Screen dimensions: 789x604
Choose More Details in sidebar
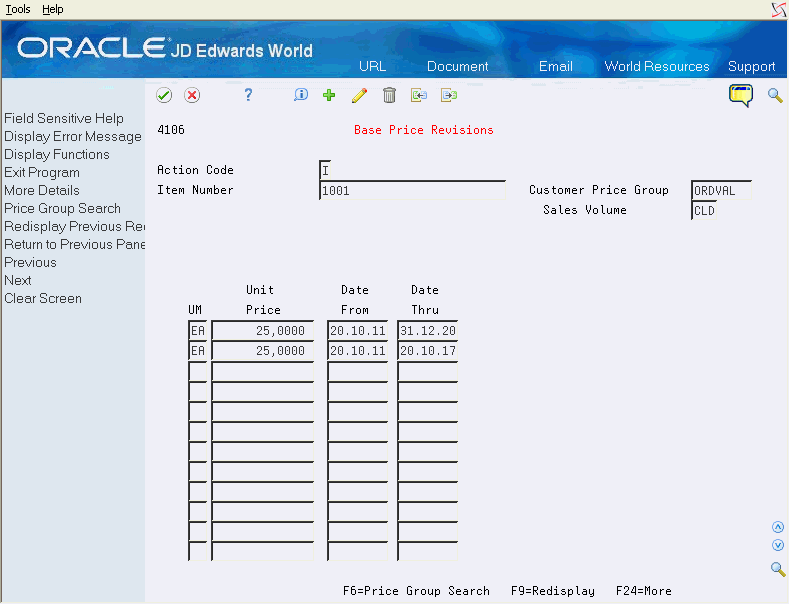click(42, 190)
